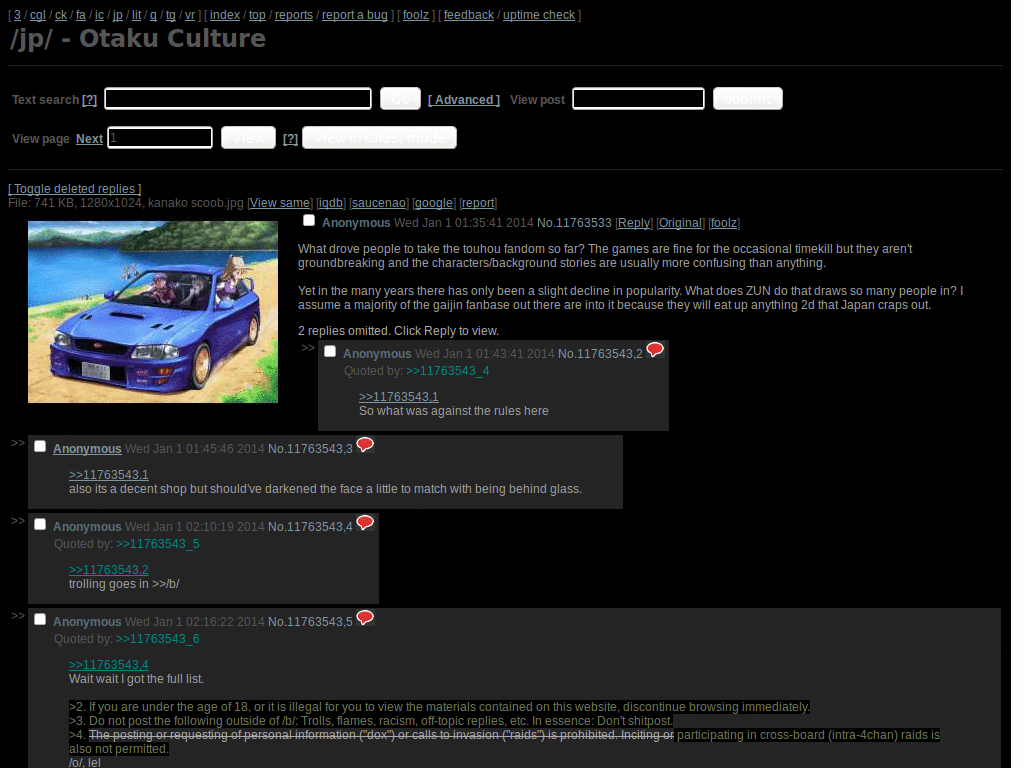Screen dimensions: 1024x768
Task: Open the Text search help [?] link
Action: pyautogui.click(x=89, y=100)
